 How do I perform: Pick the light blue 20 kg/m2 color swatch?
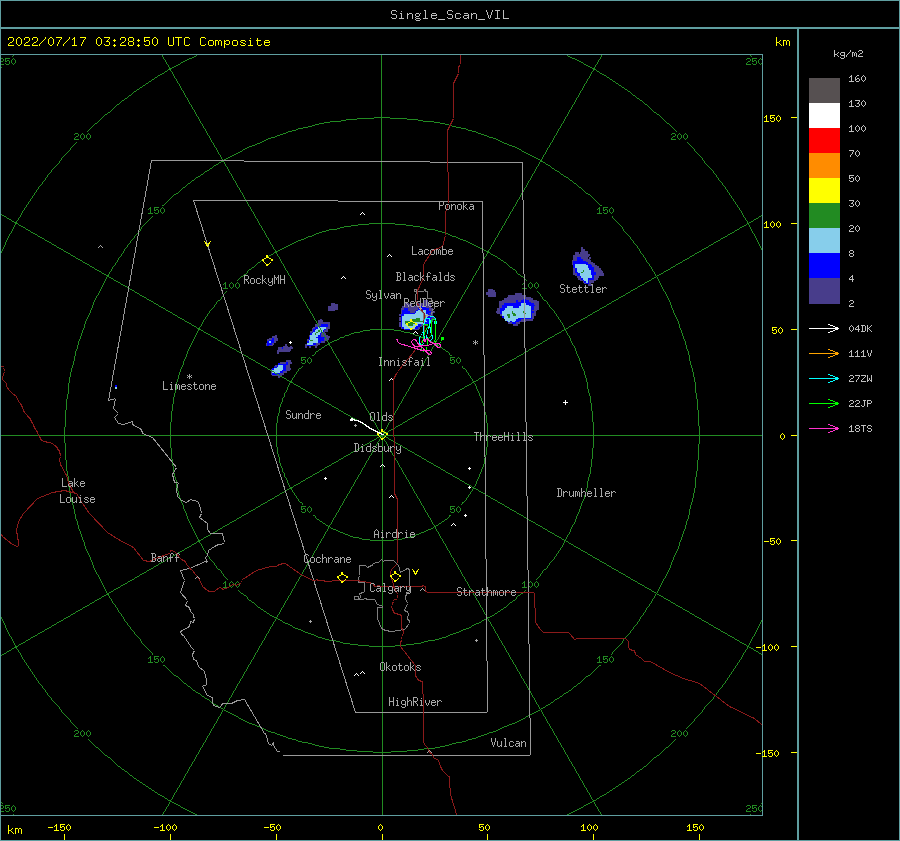(x=824, y=241)
